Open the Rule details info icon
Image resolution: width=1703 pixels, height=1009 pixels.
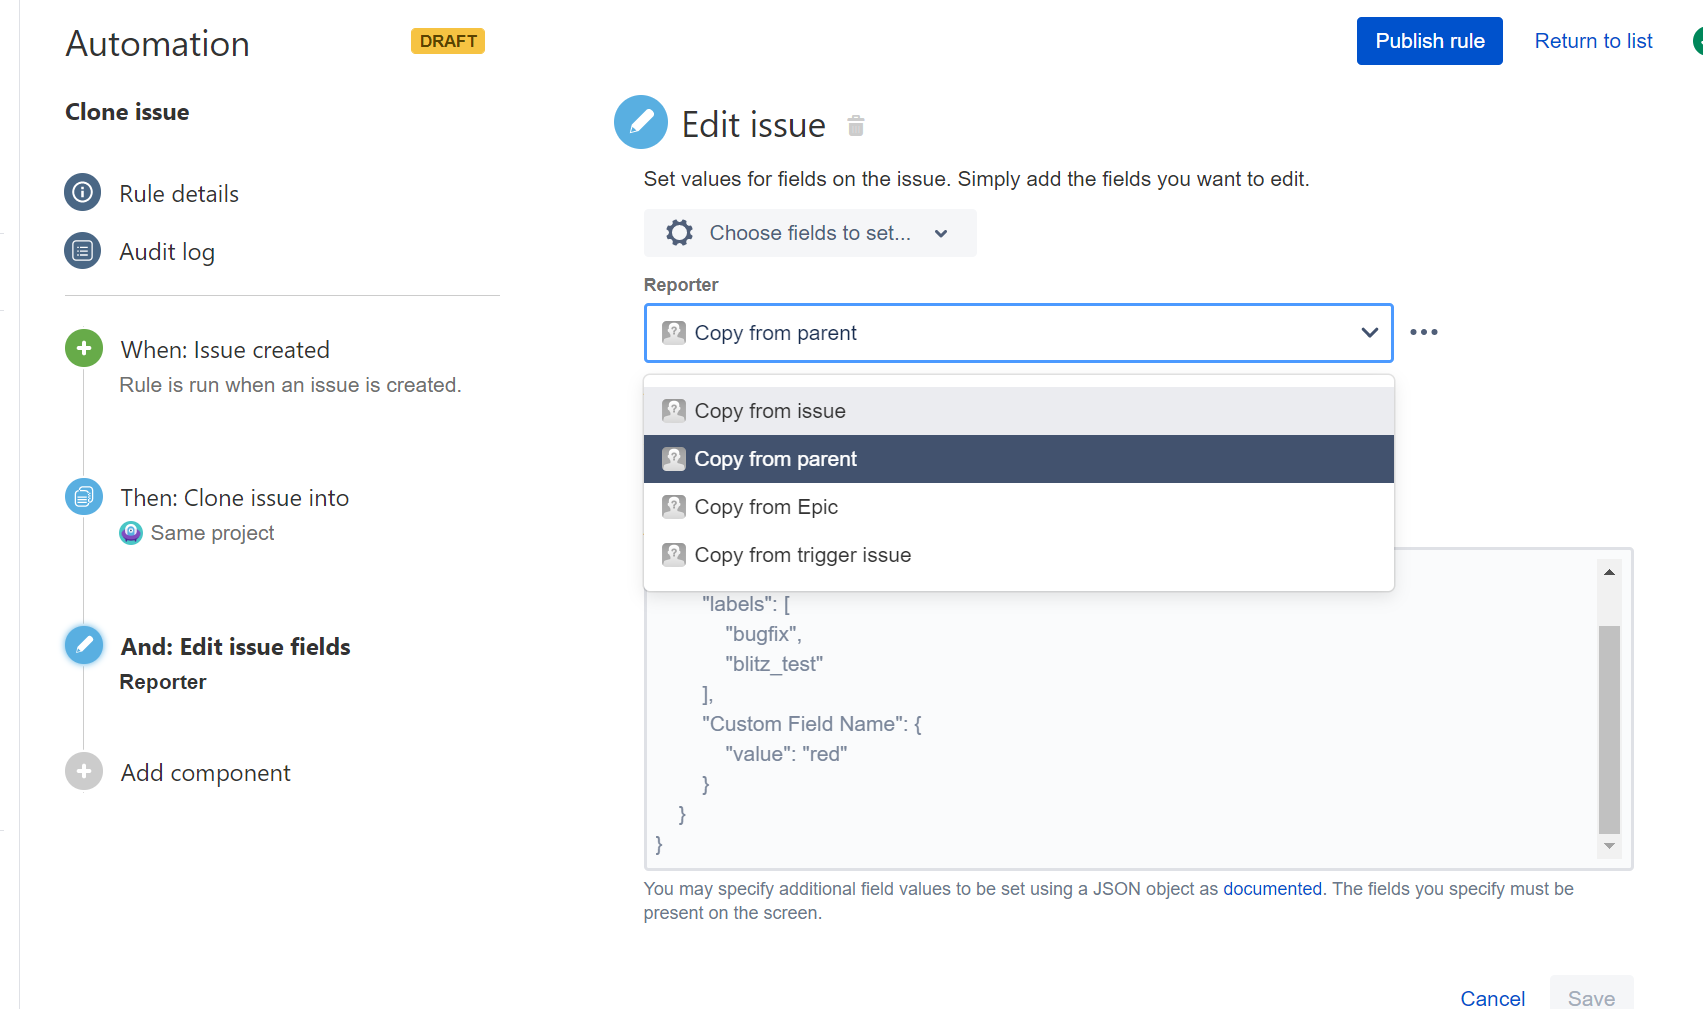click(x=83, y=192)
